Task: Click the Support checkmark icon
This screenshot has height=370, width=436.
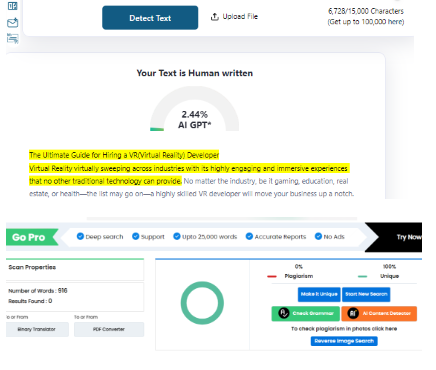Action: (135, 236)
